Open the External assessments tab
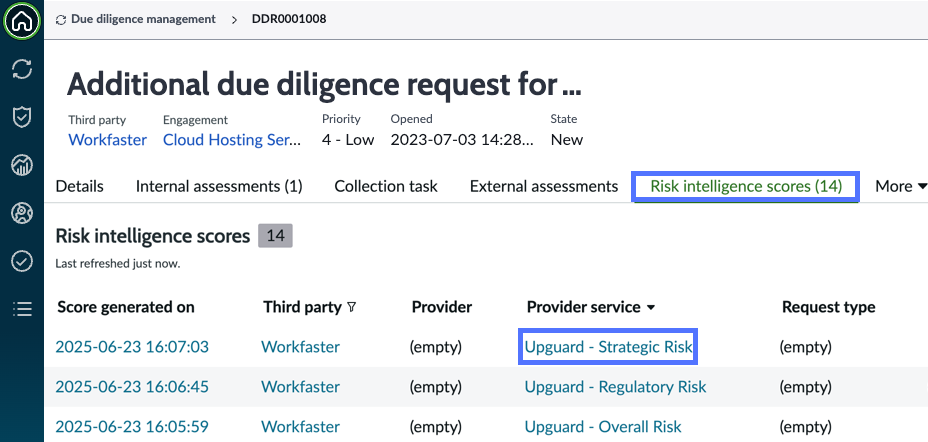Image resolution: width=928 pixels, height=442 pixels. tap(544, 186)
